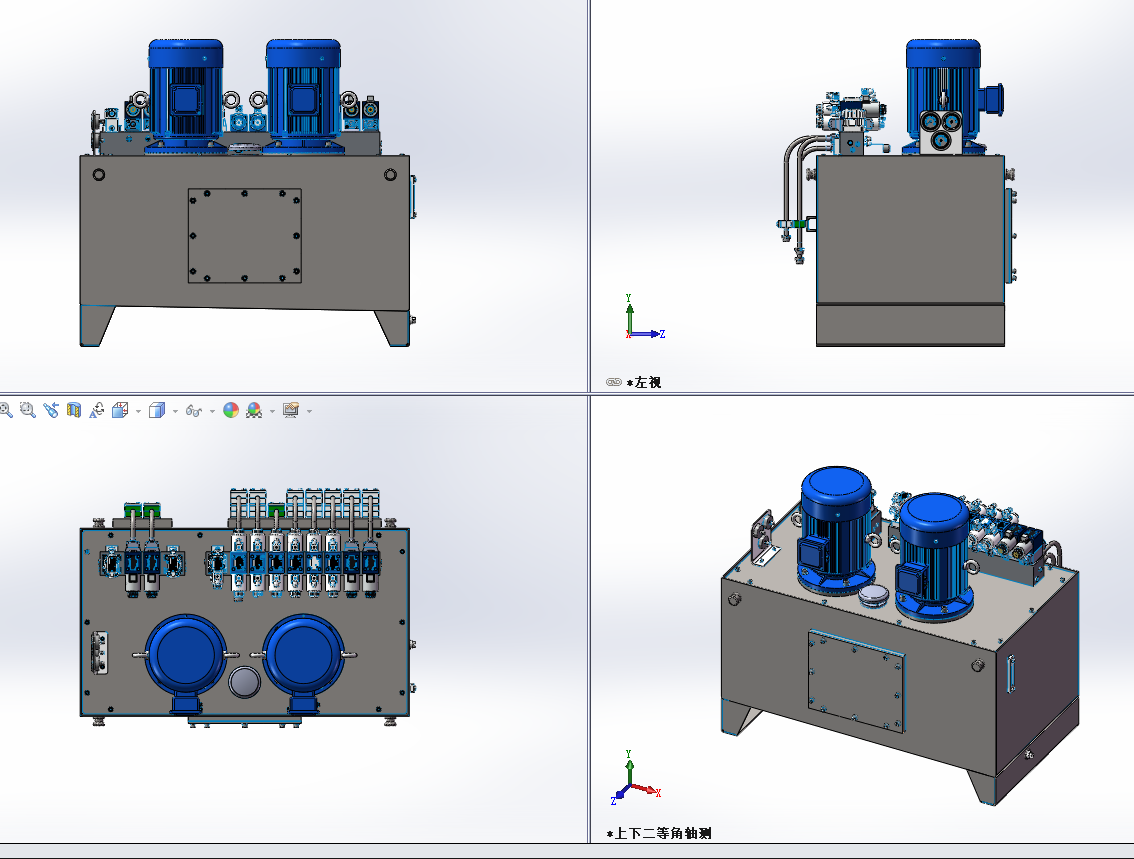
Task: Click the Zoom to Fit tool
Action: coord(6,411)
